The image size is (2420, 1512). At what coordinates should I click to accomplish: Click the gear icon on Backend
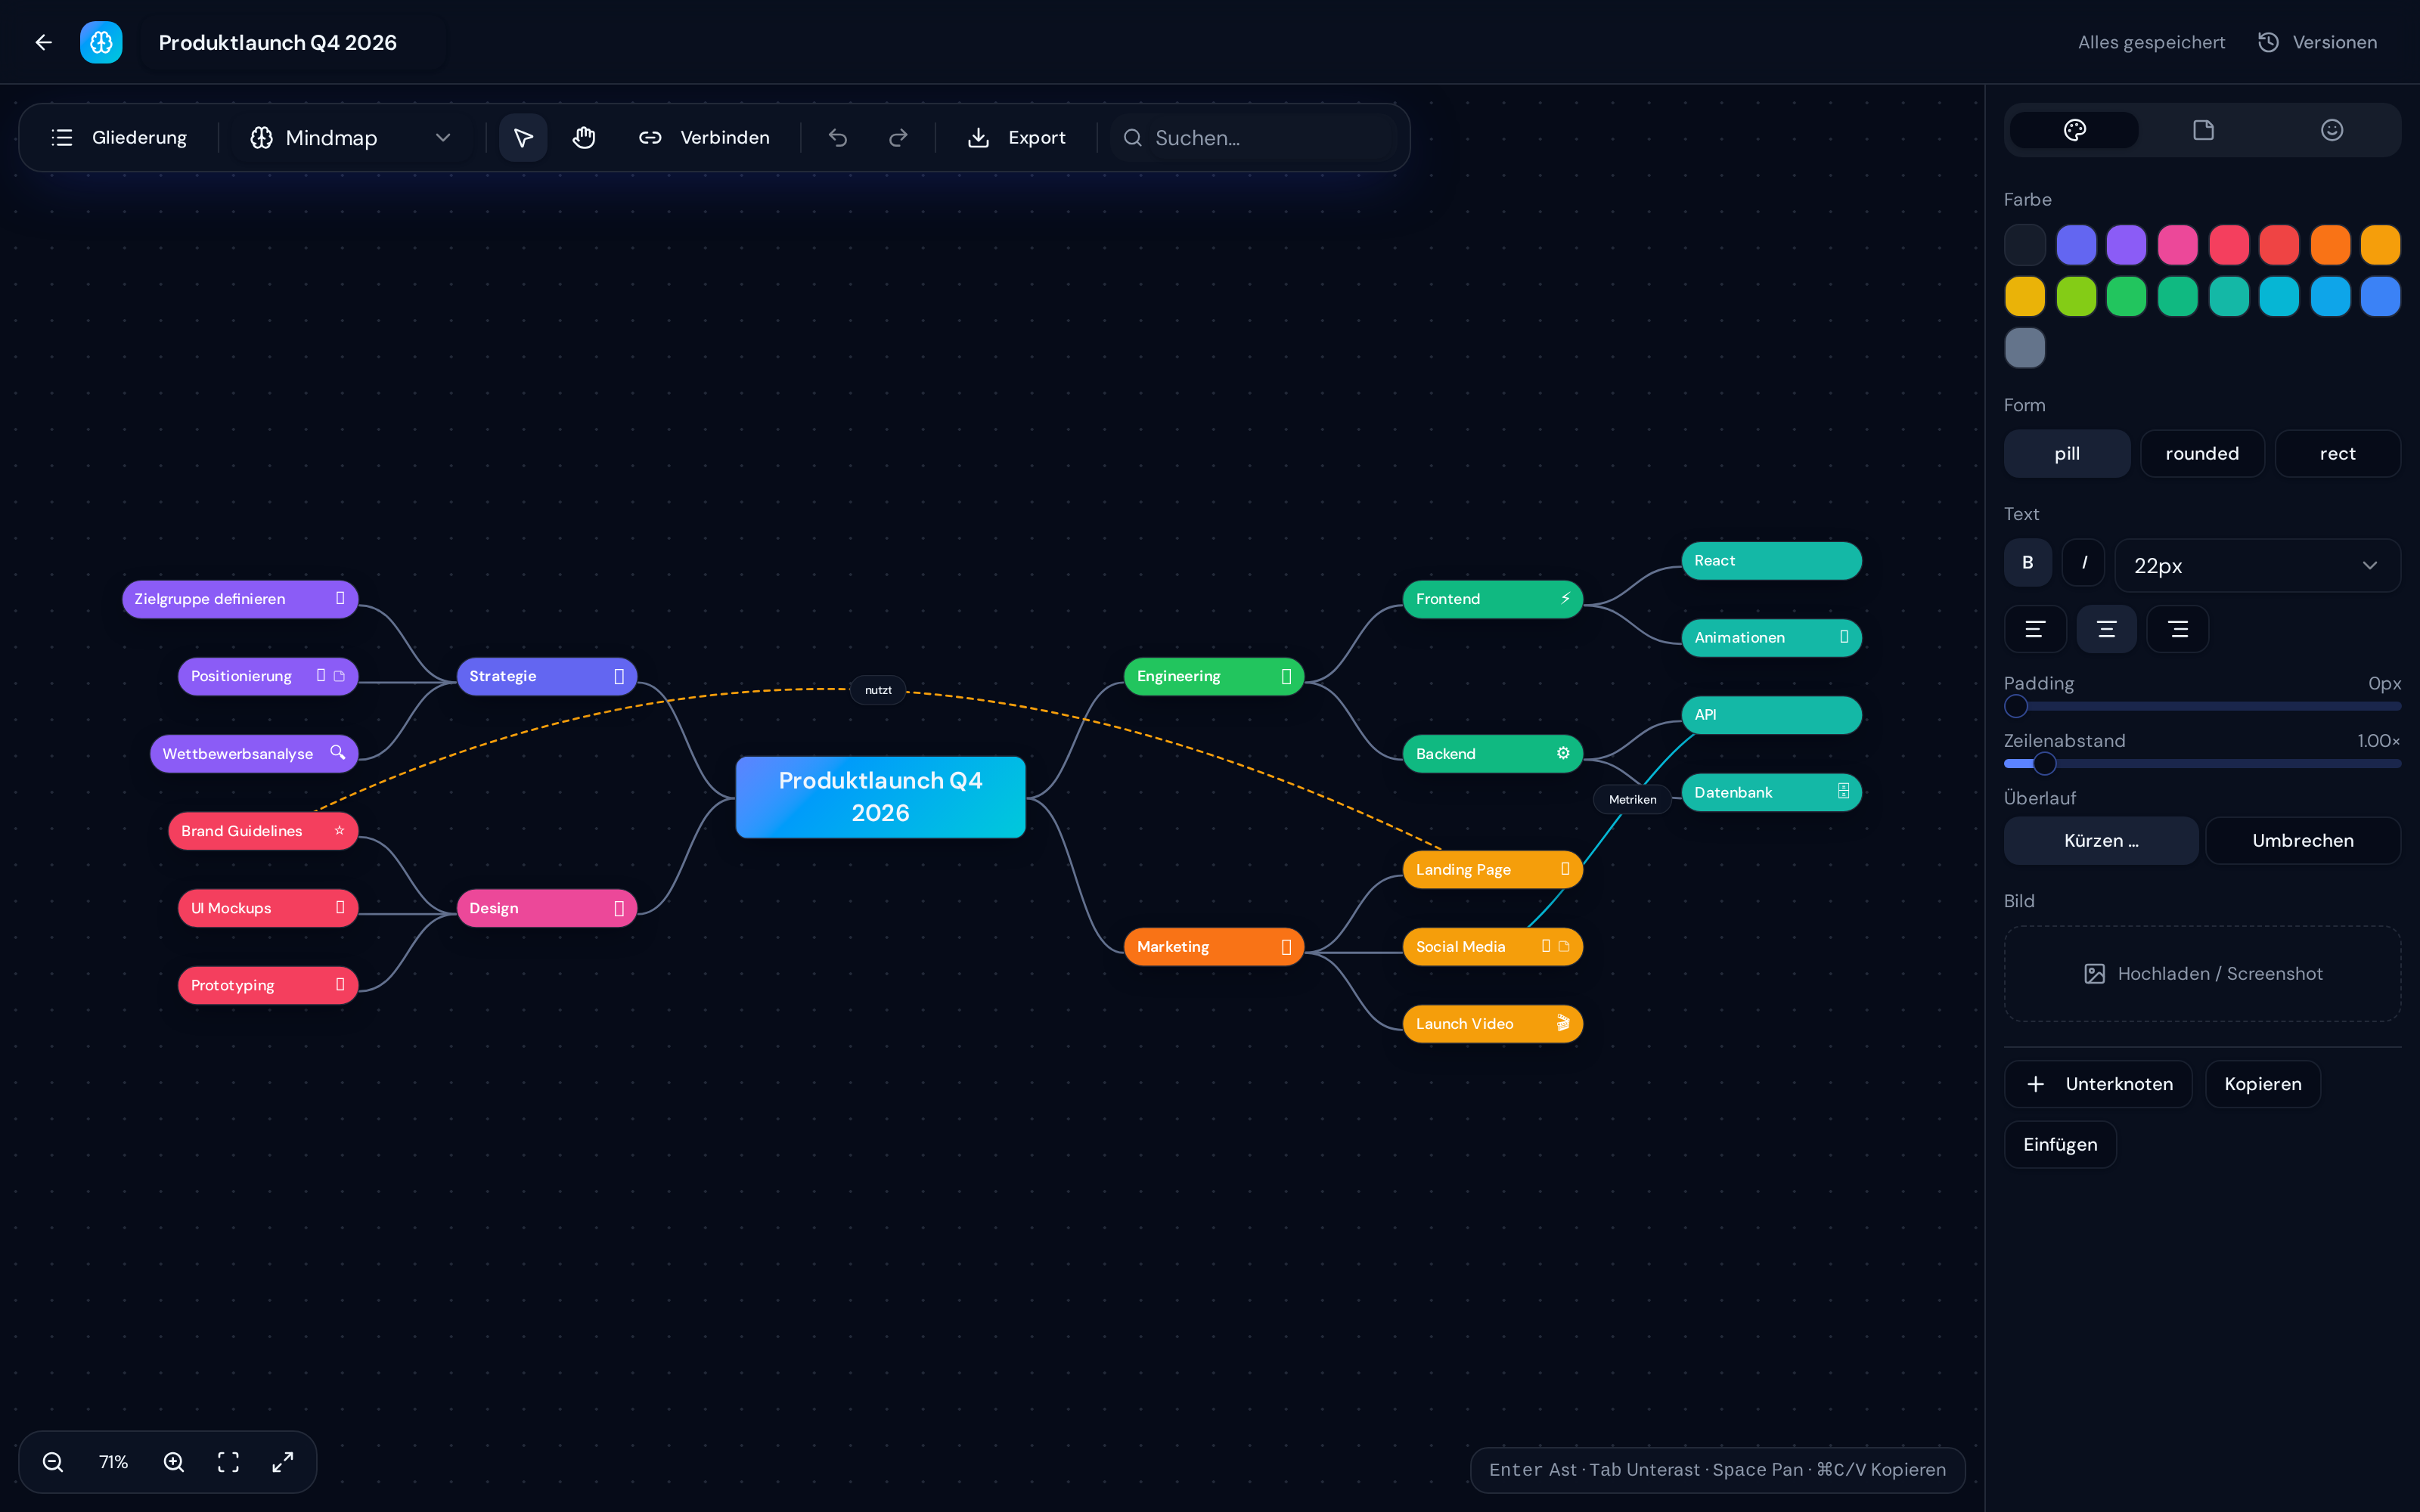coord(1563,753)
